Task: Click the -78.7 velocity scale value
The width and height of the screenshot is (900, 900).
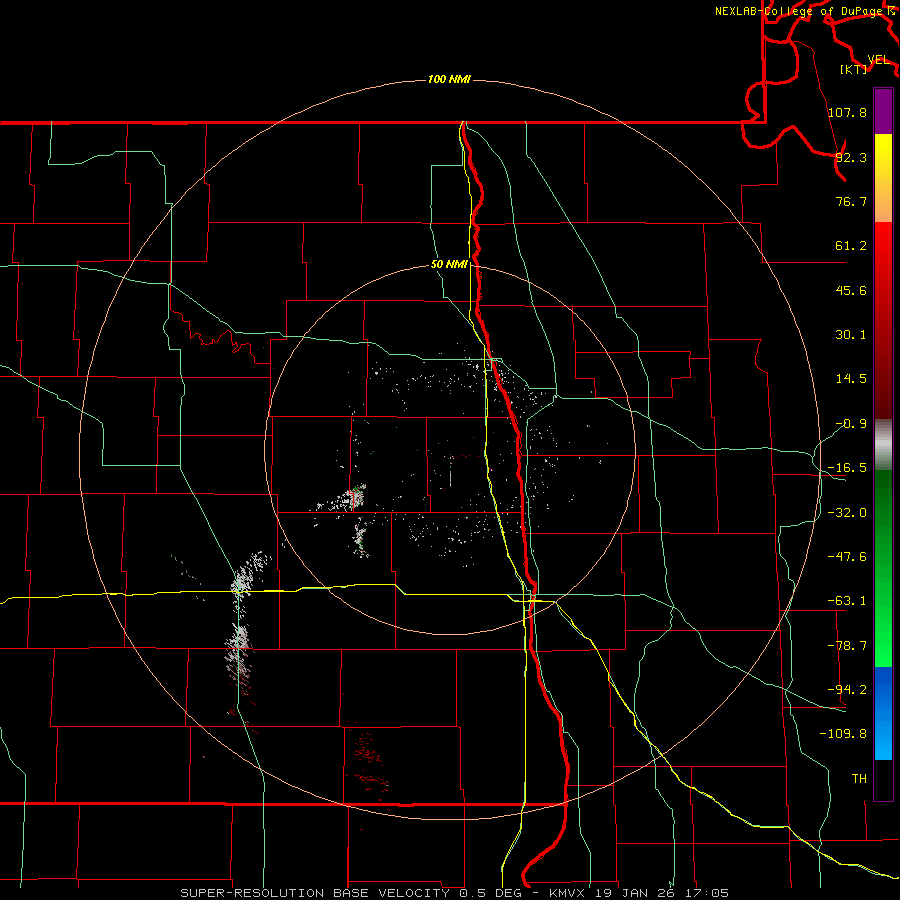Action: [x=847, y=646]
